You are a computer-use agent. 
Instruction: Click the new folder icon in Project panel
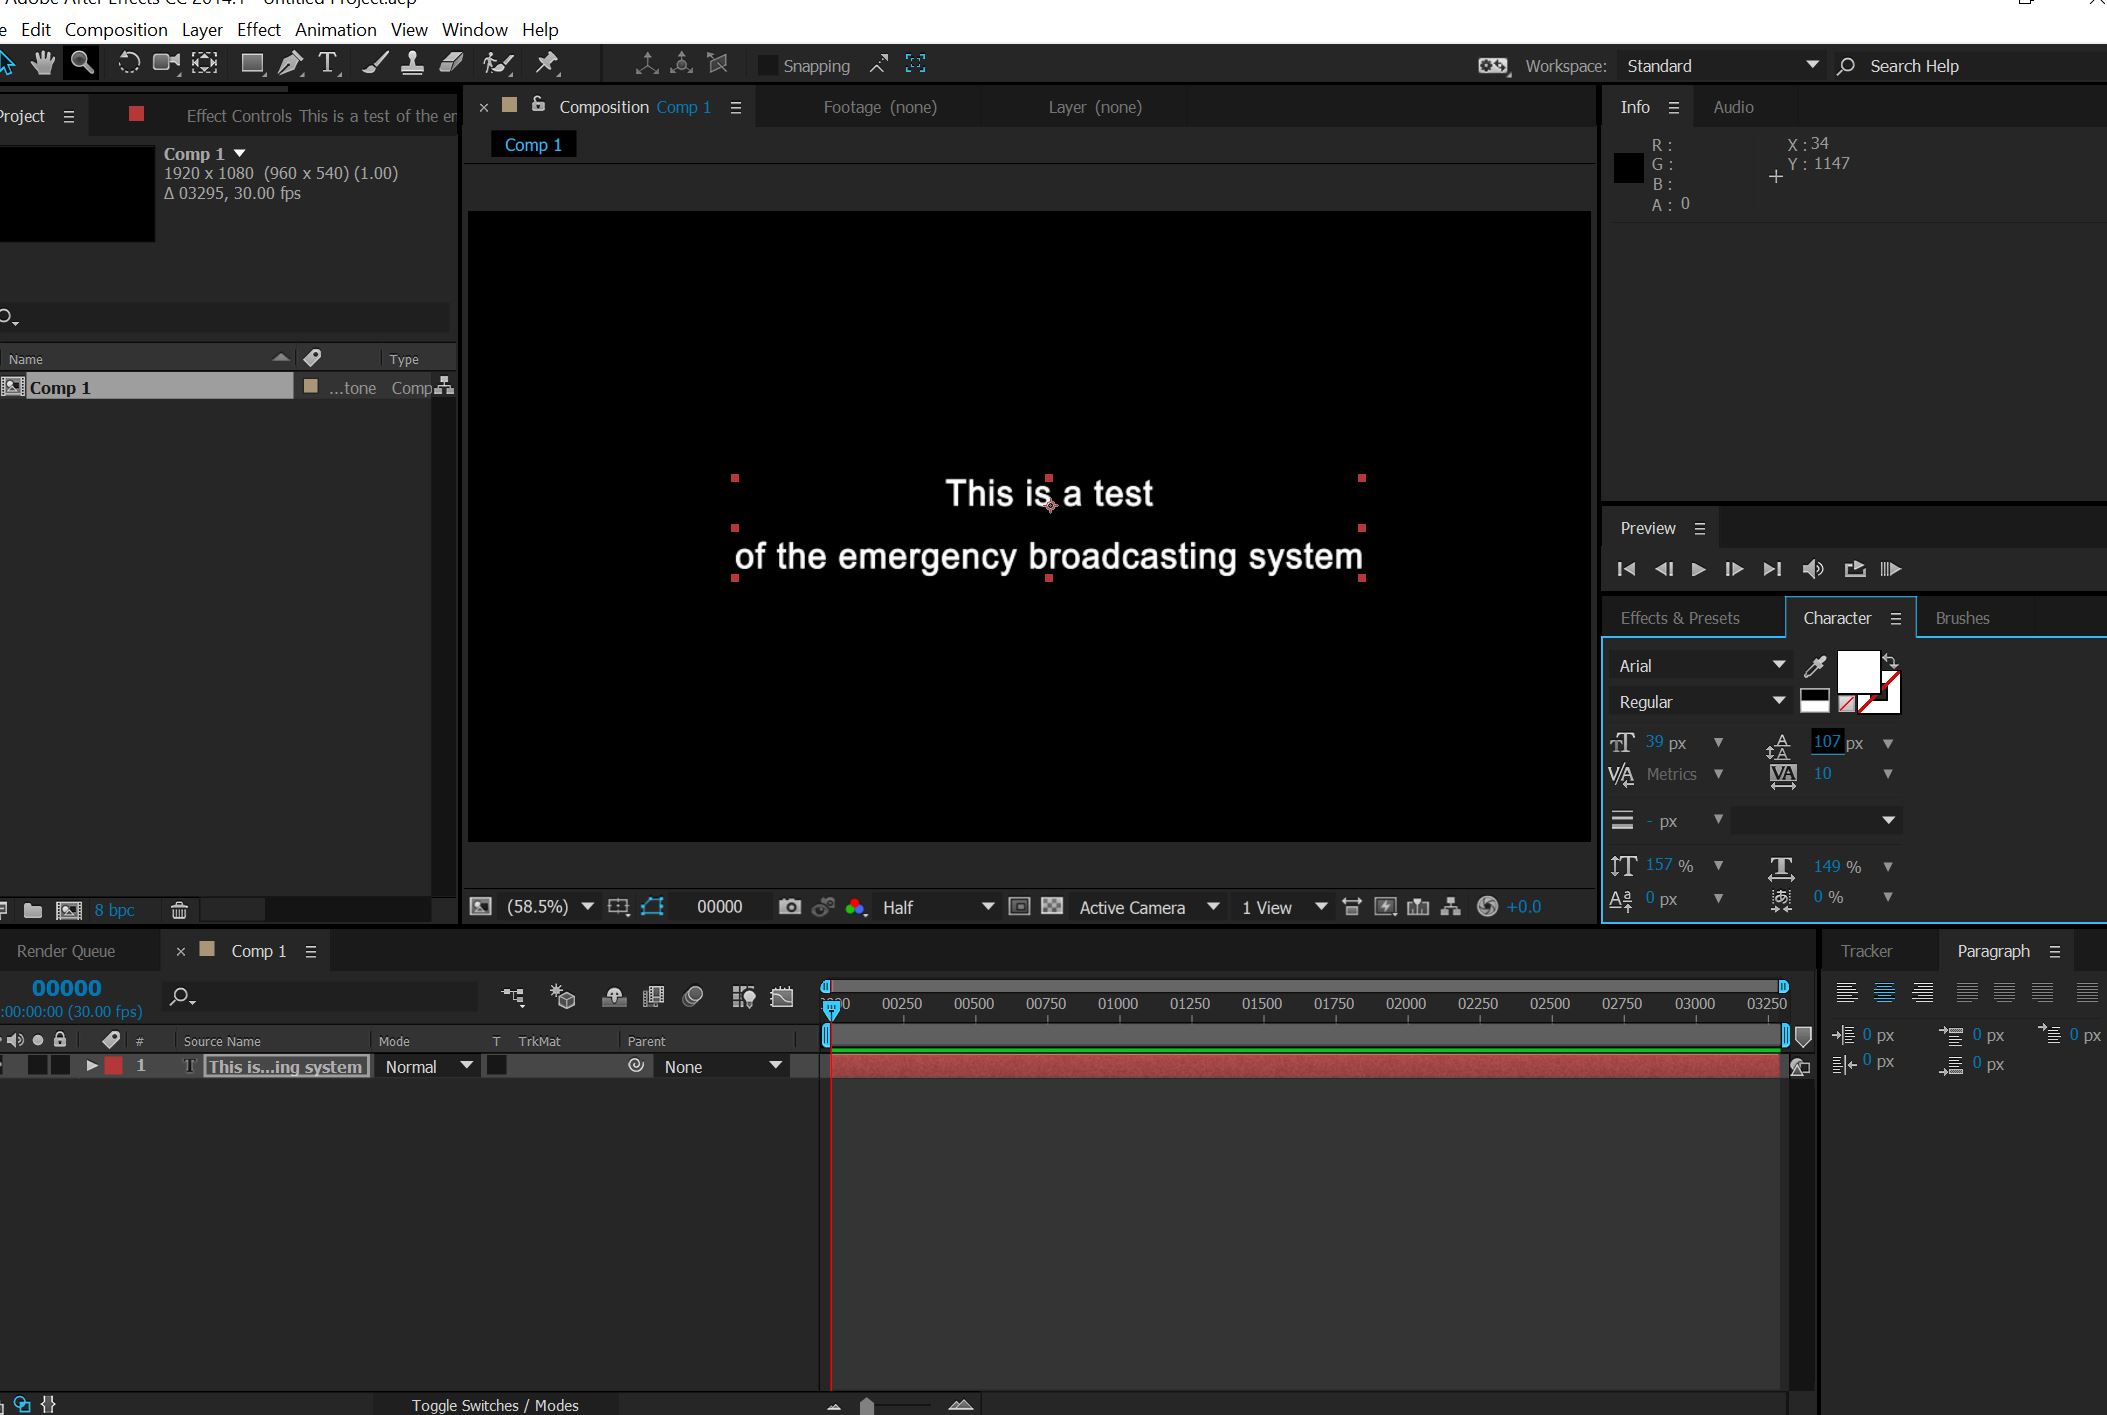33,910
